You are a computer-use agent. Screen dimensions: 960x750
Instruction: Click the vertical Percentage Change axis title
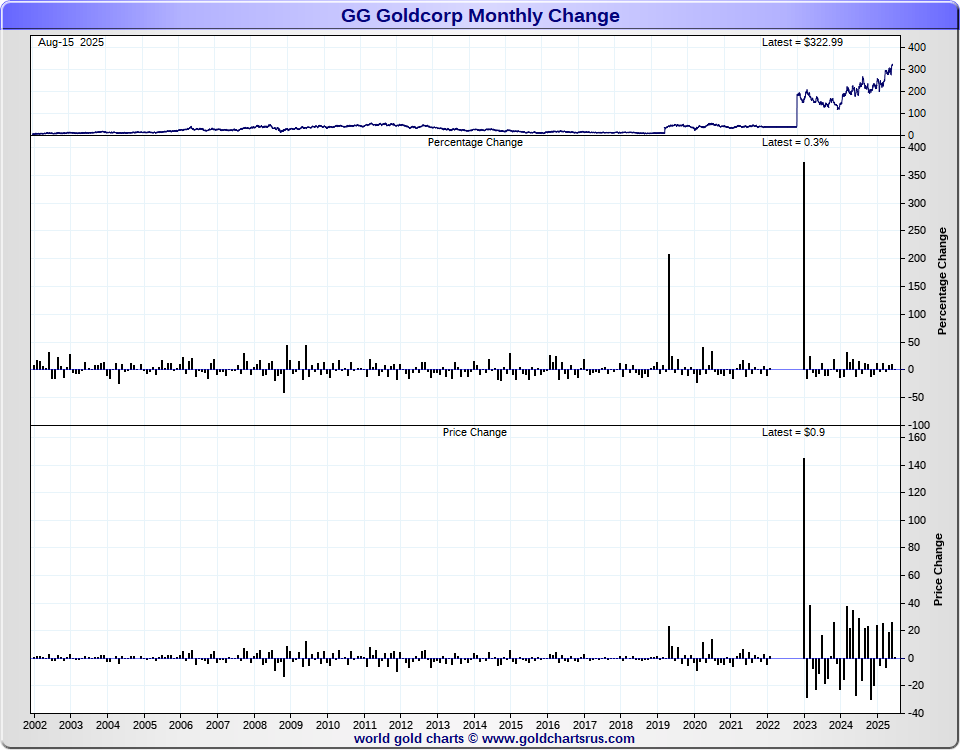coord(942,281)
